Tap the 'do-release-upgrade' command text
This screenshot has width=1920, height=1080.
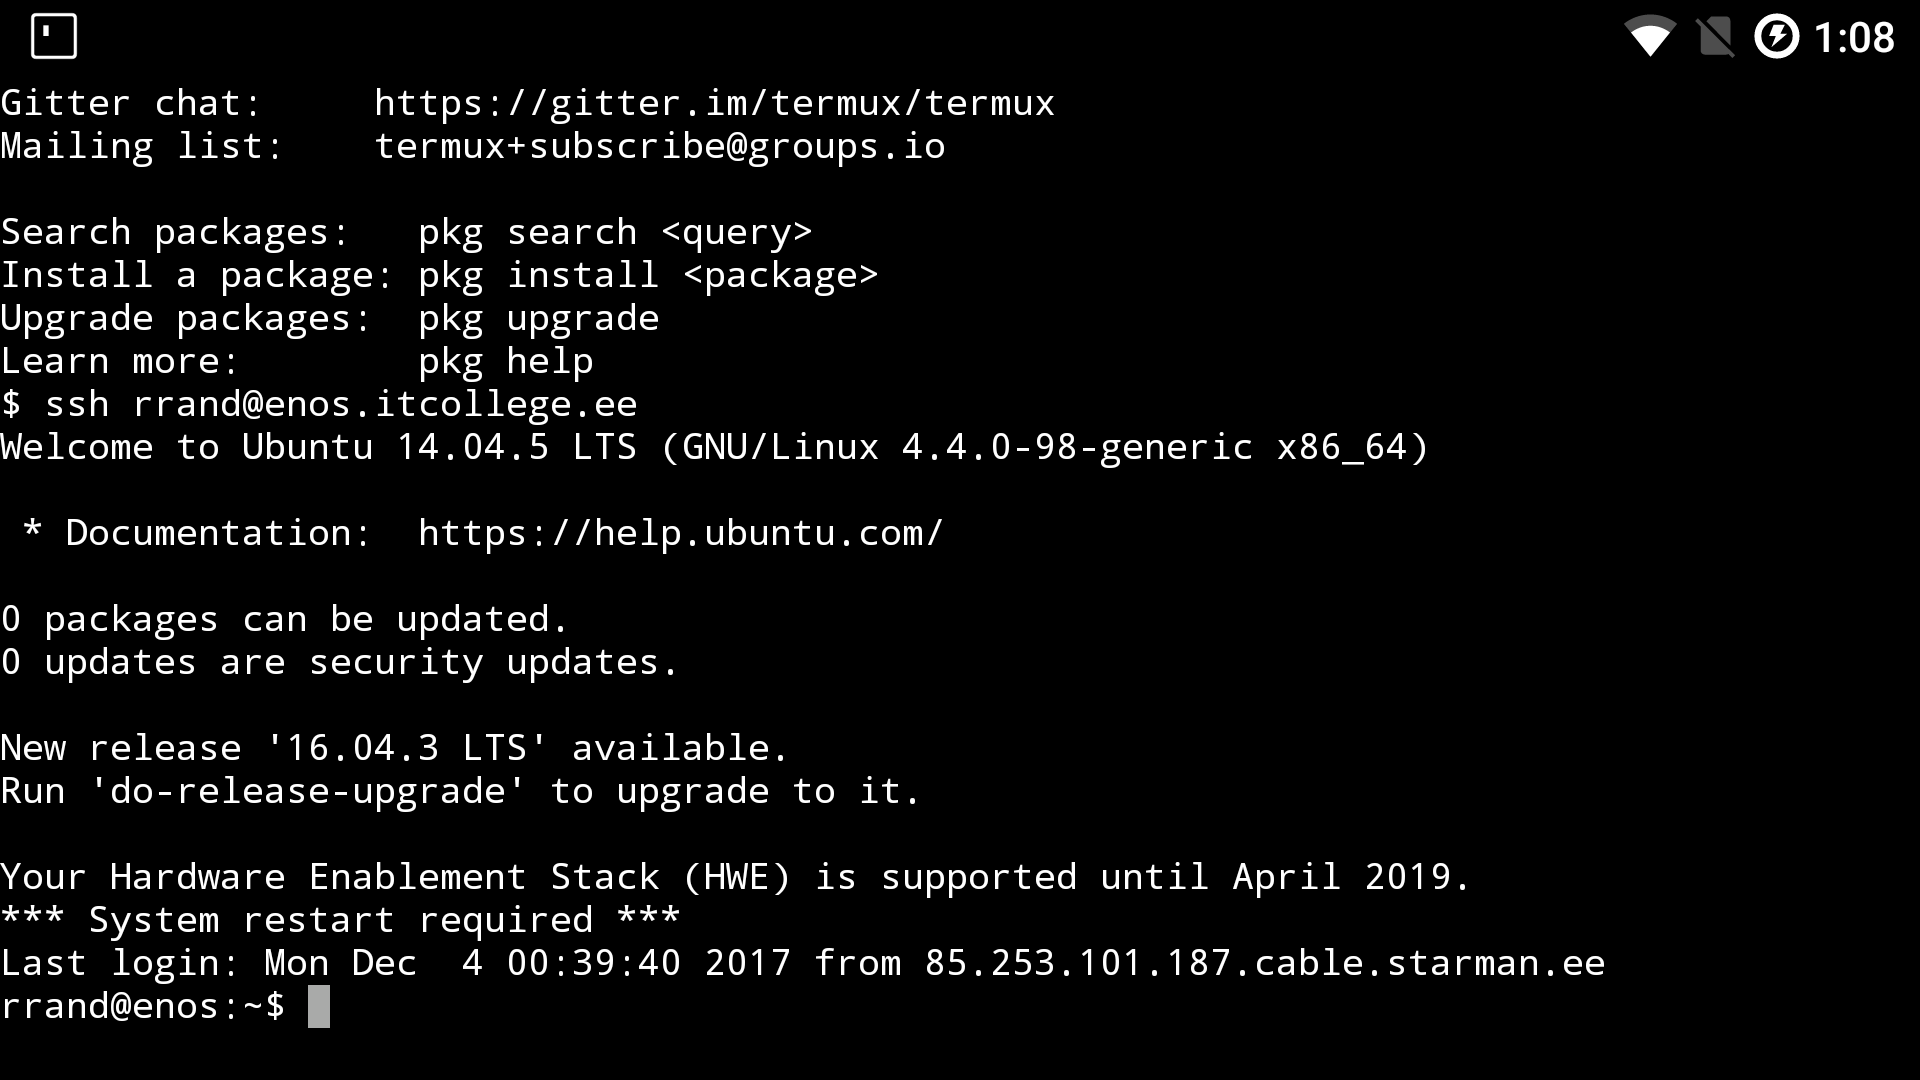[307, 791]
